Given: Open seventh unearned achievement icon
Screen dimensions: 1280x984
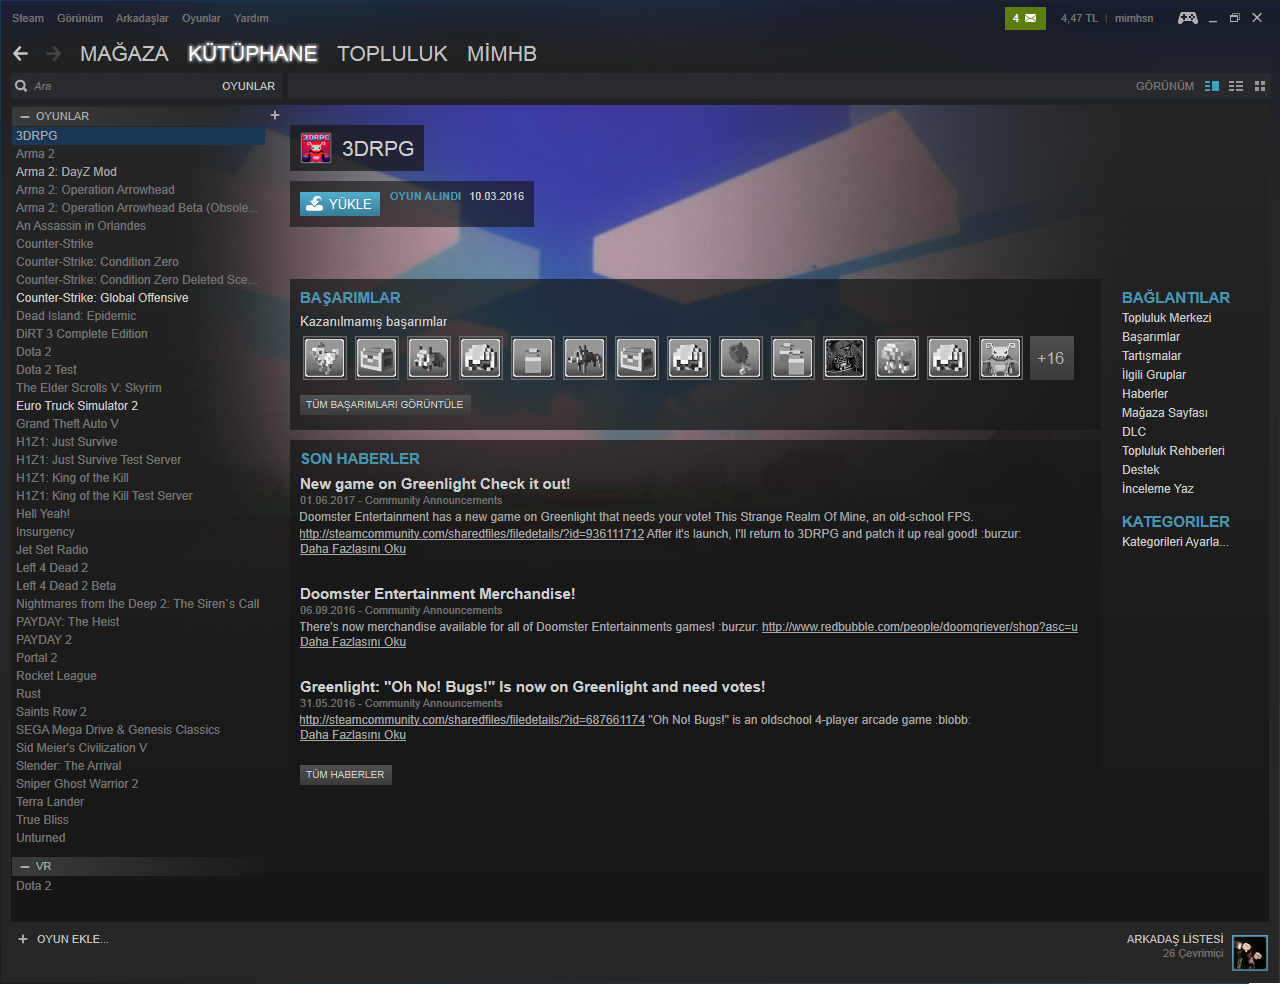Looking at the screenshot, I should [636, 358].
